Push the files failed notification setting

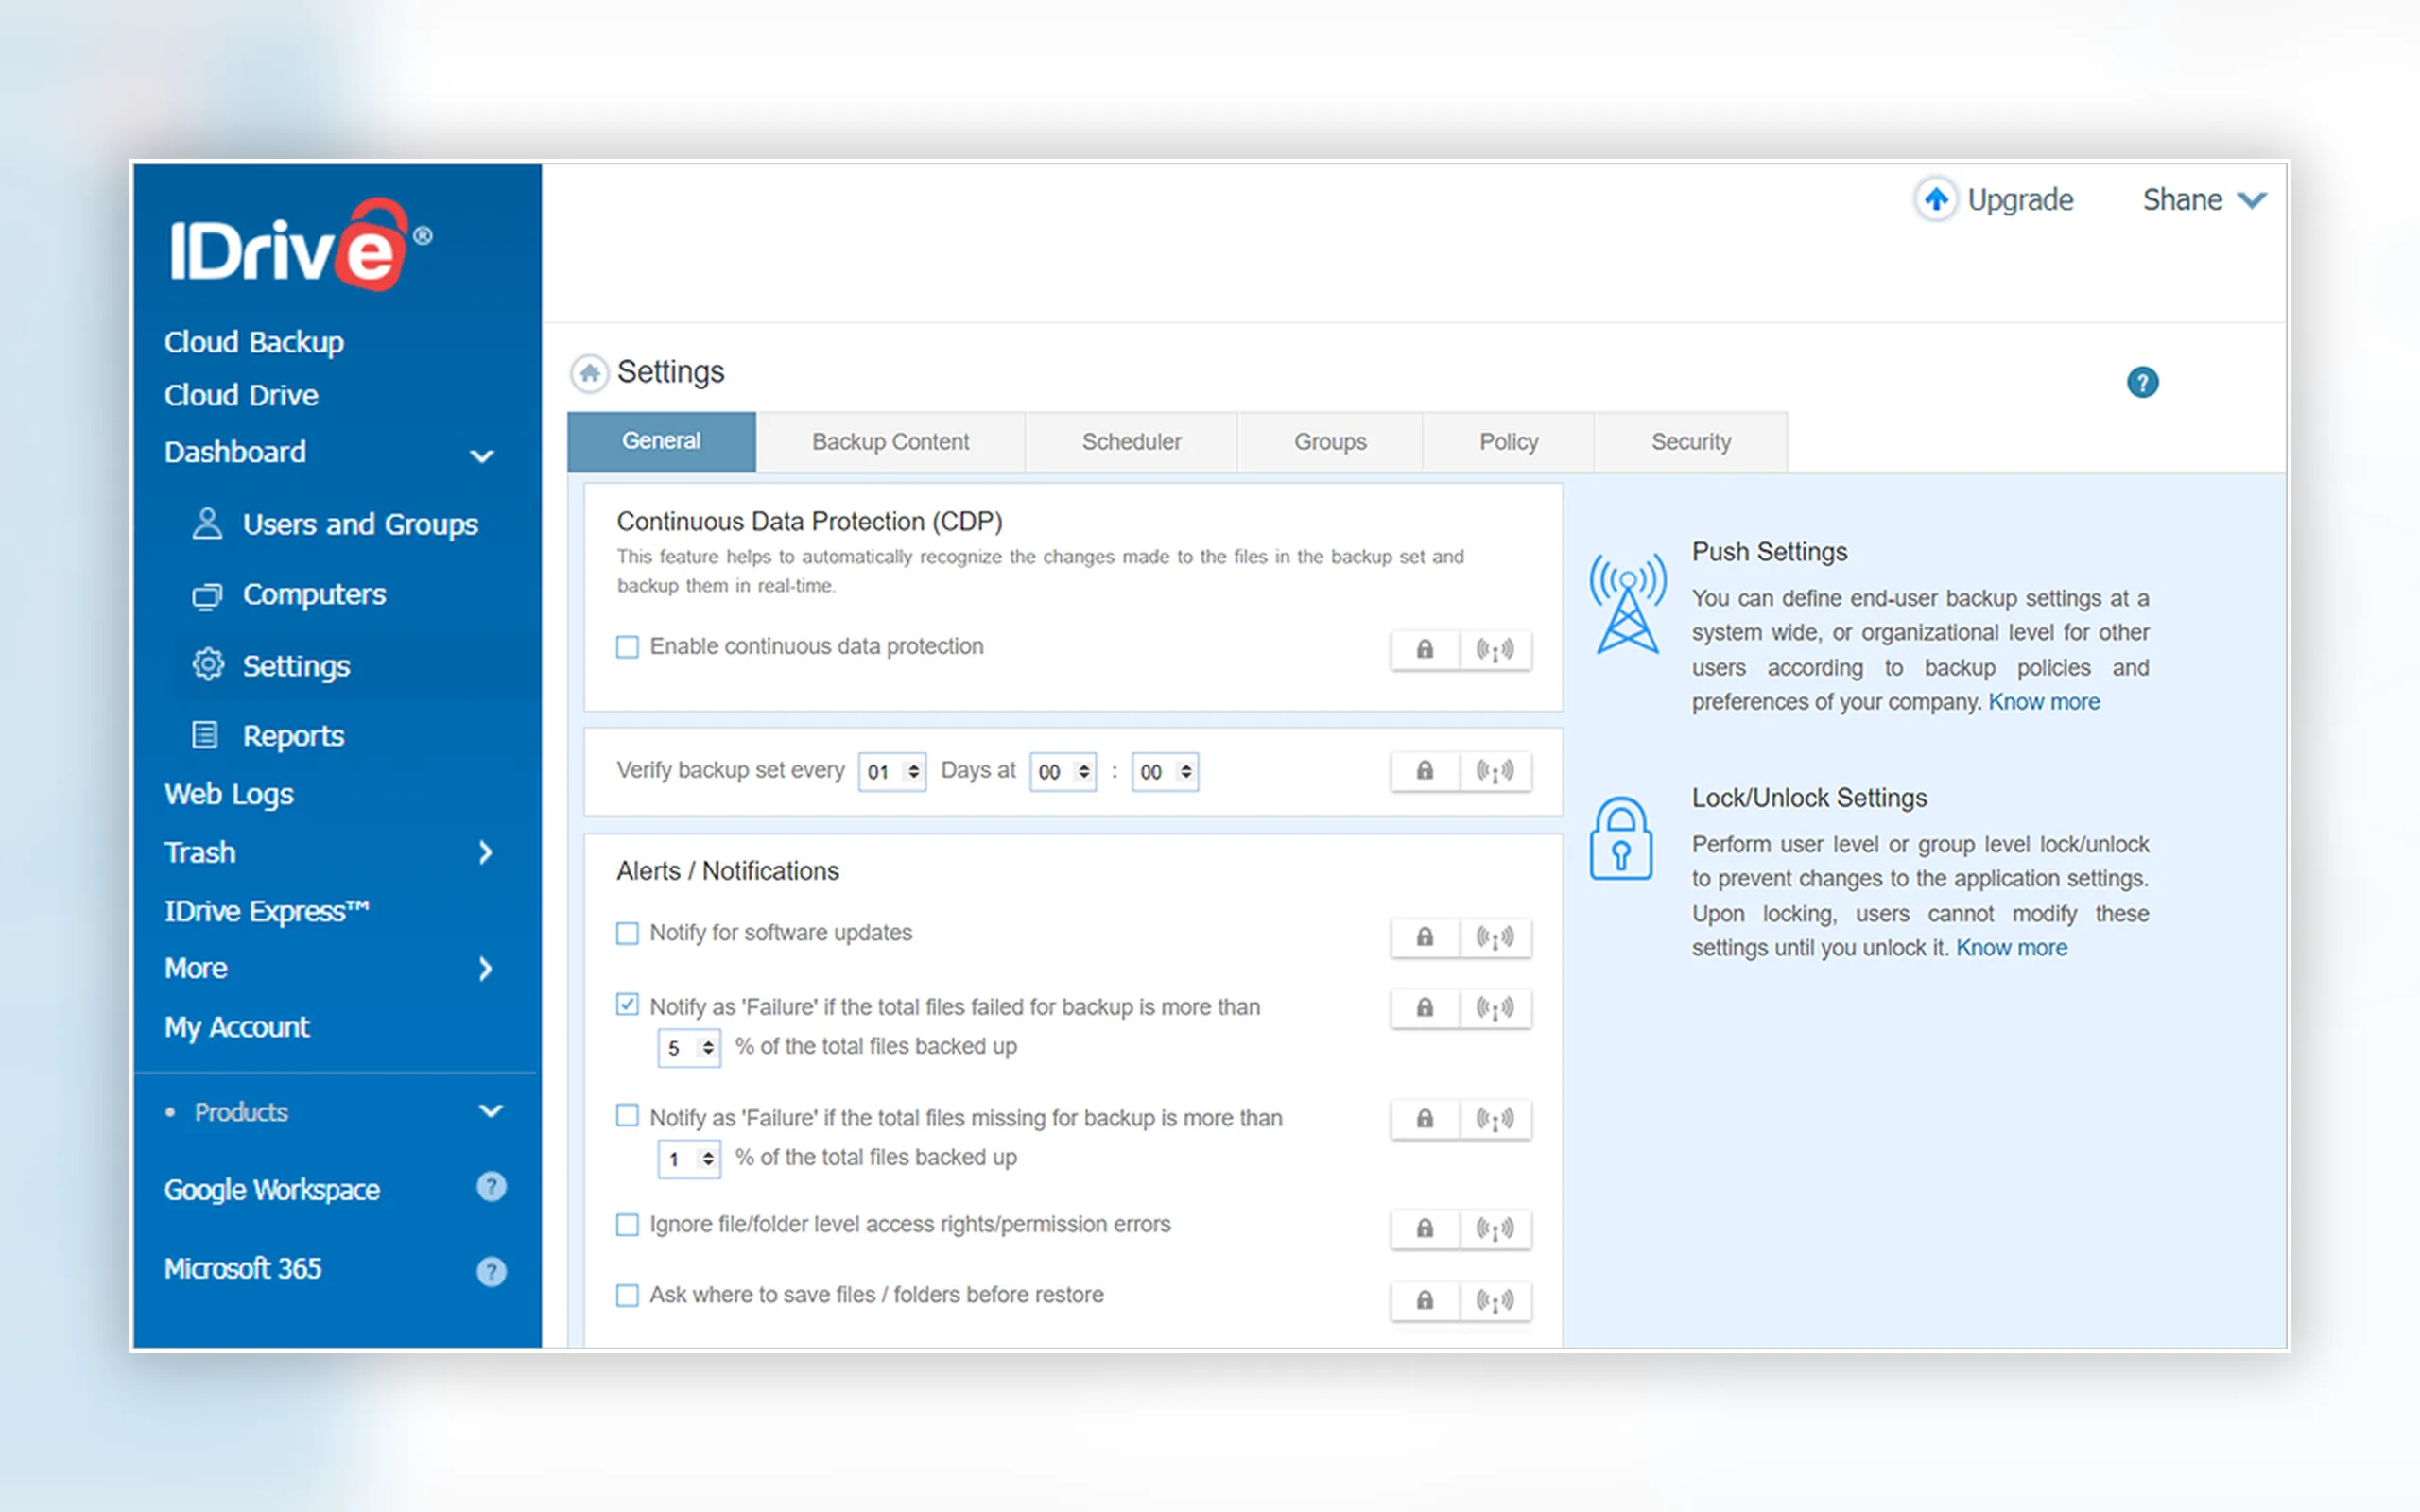1495,1007
